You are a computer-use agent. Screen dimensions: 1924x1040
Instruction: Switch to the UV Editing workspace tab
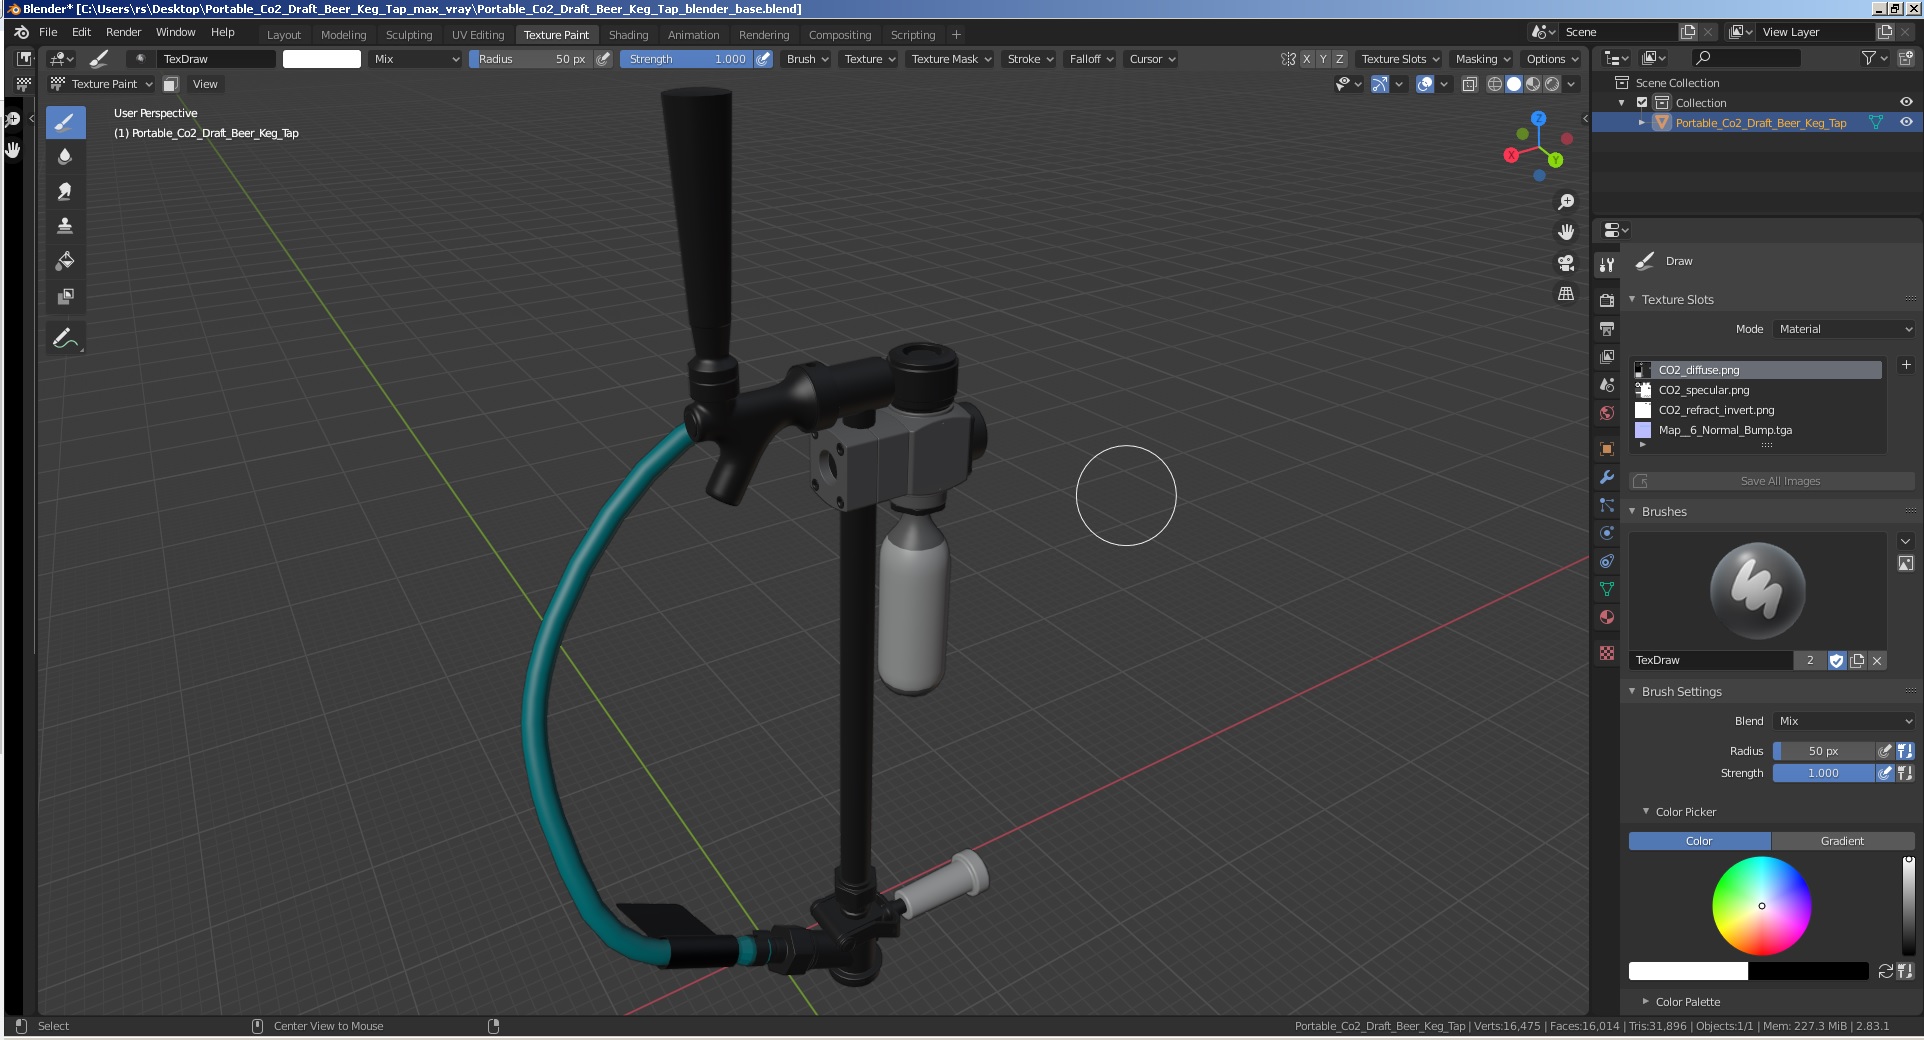click(x=478, y=35)
